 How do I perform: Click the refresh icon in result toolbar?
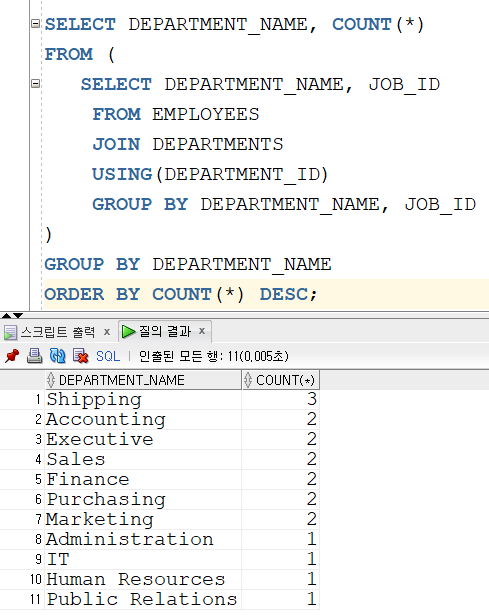pos(57,356)
